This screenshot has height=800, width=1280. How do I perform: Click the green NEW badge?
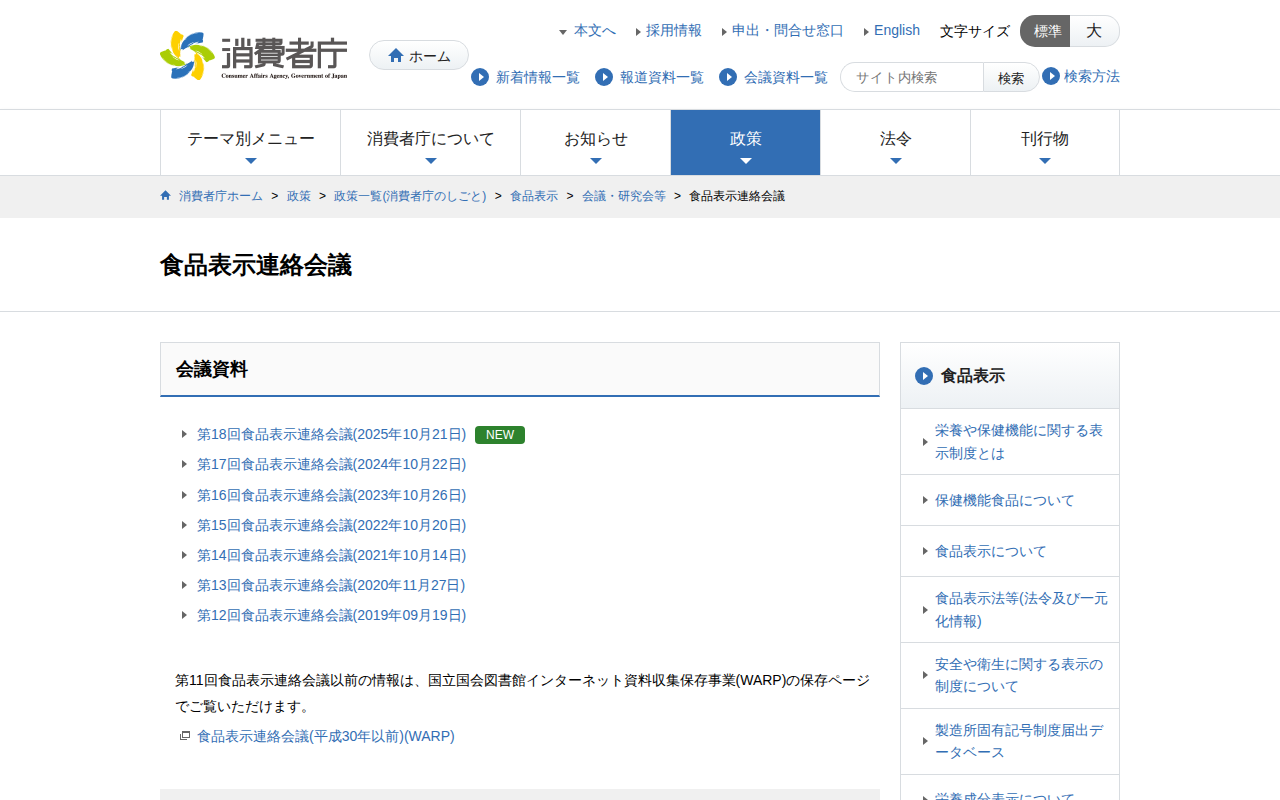point(500,435)
